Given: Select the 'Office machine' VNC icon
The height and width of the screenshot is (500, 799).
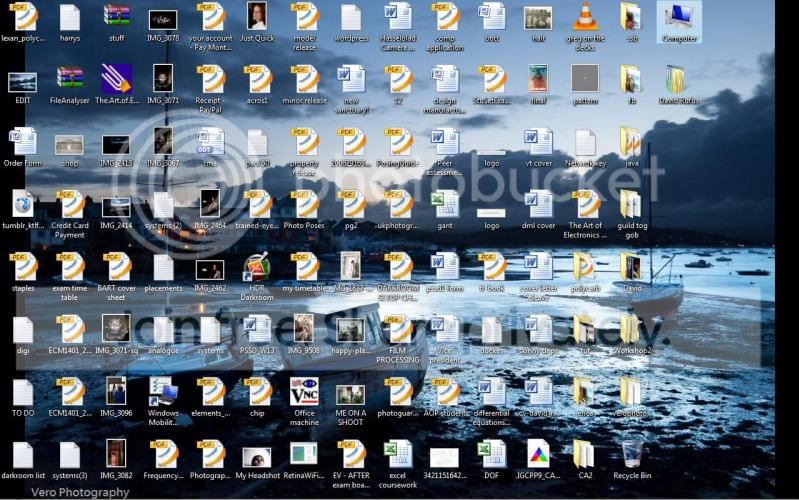Looking at the screenshot, I should (304, 392).
